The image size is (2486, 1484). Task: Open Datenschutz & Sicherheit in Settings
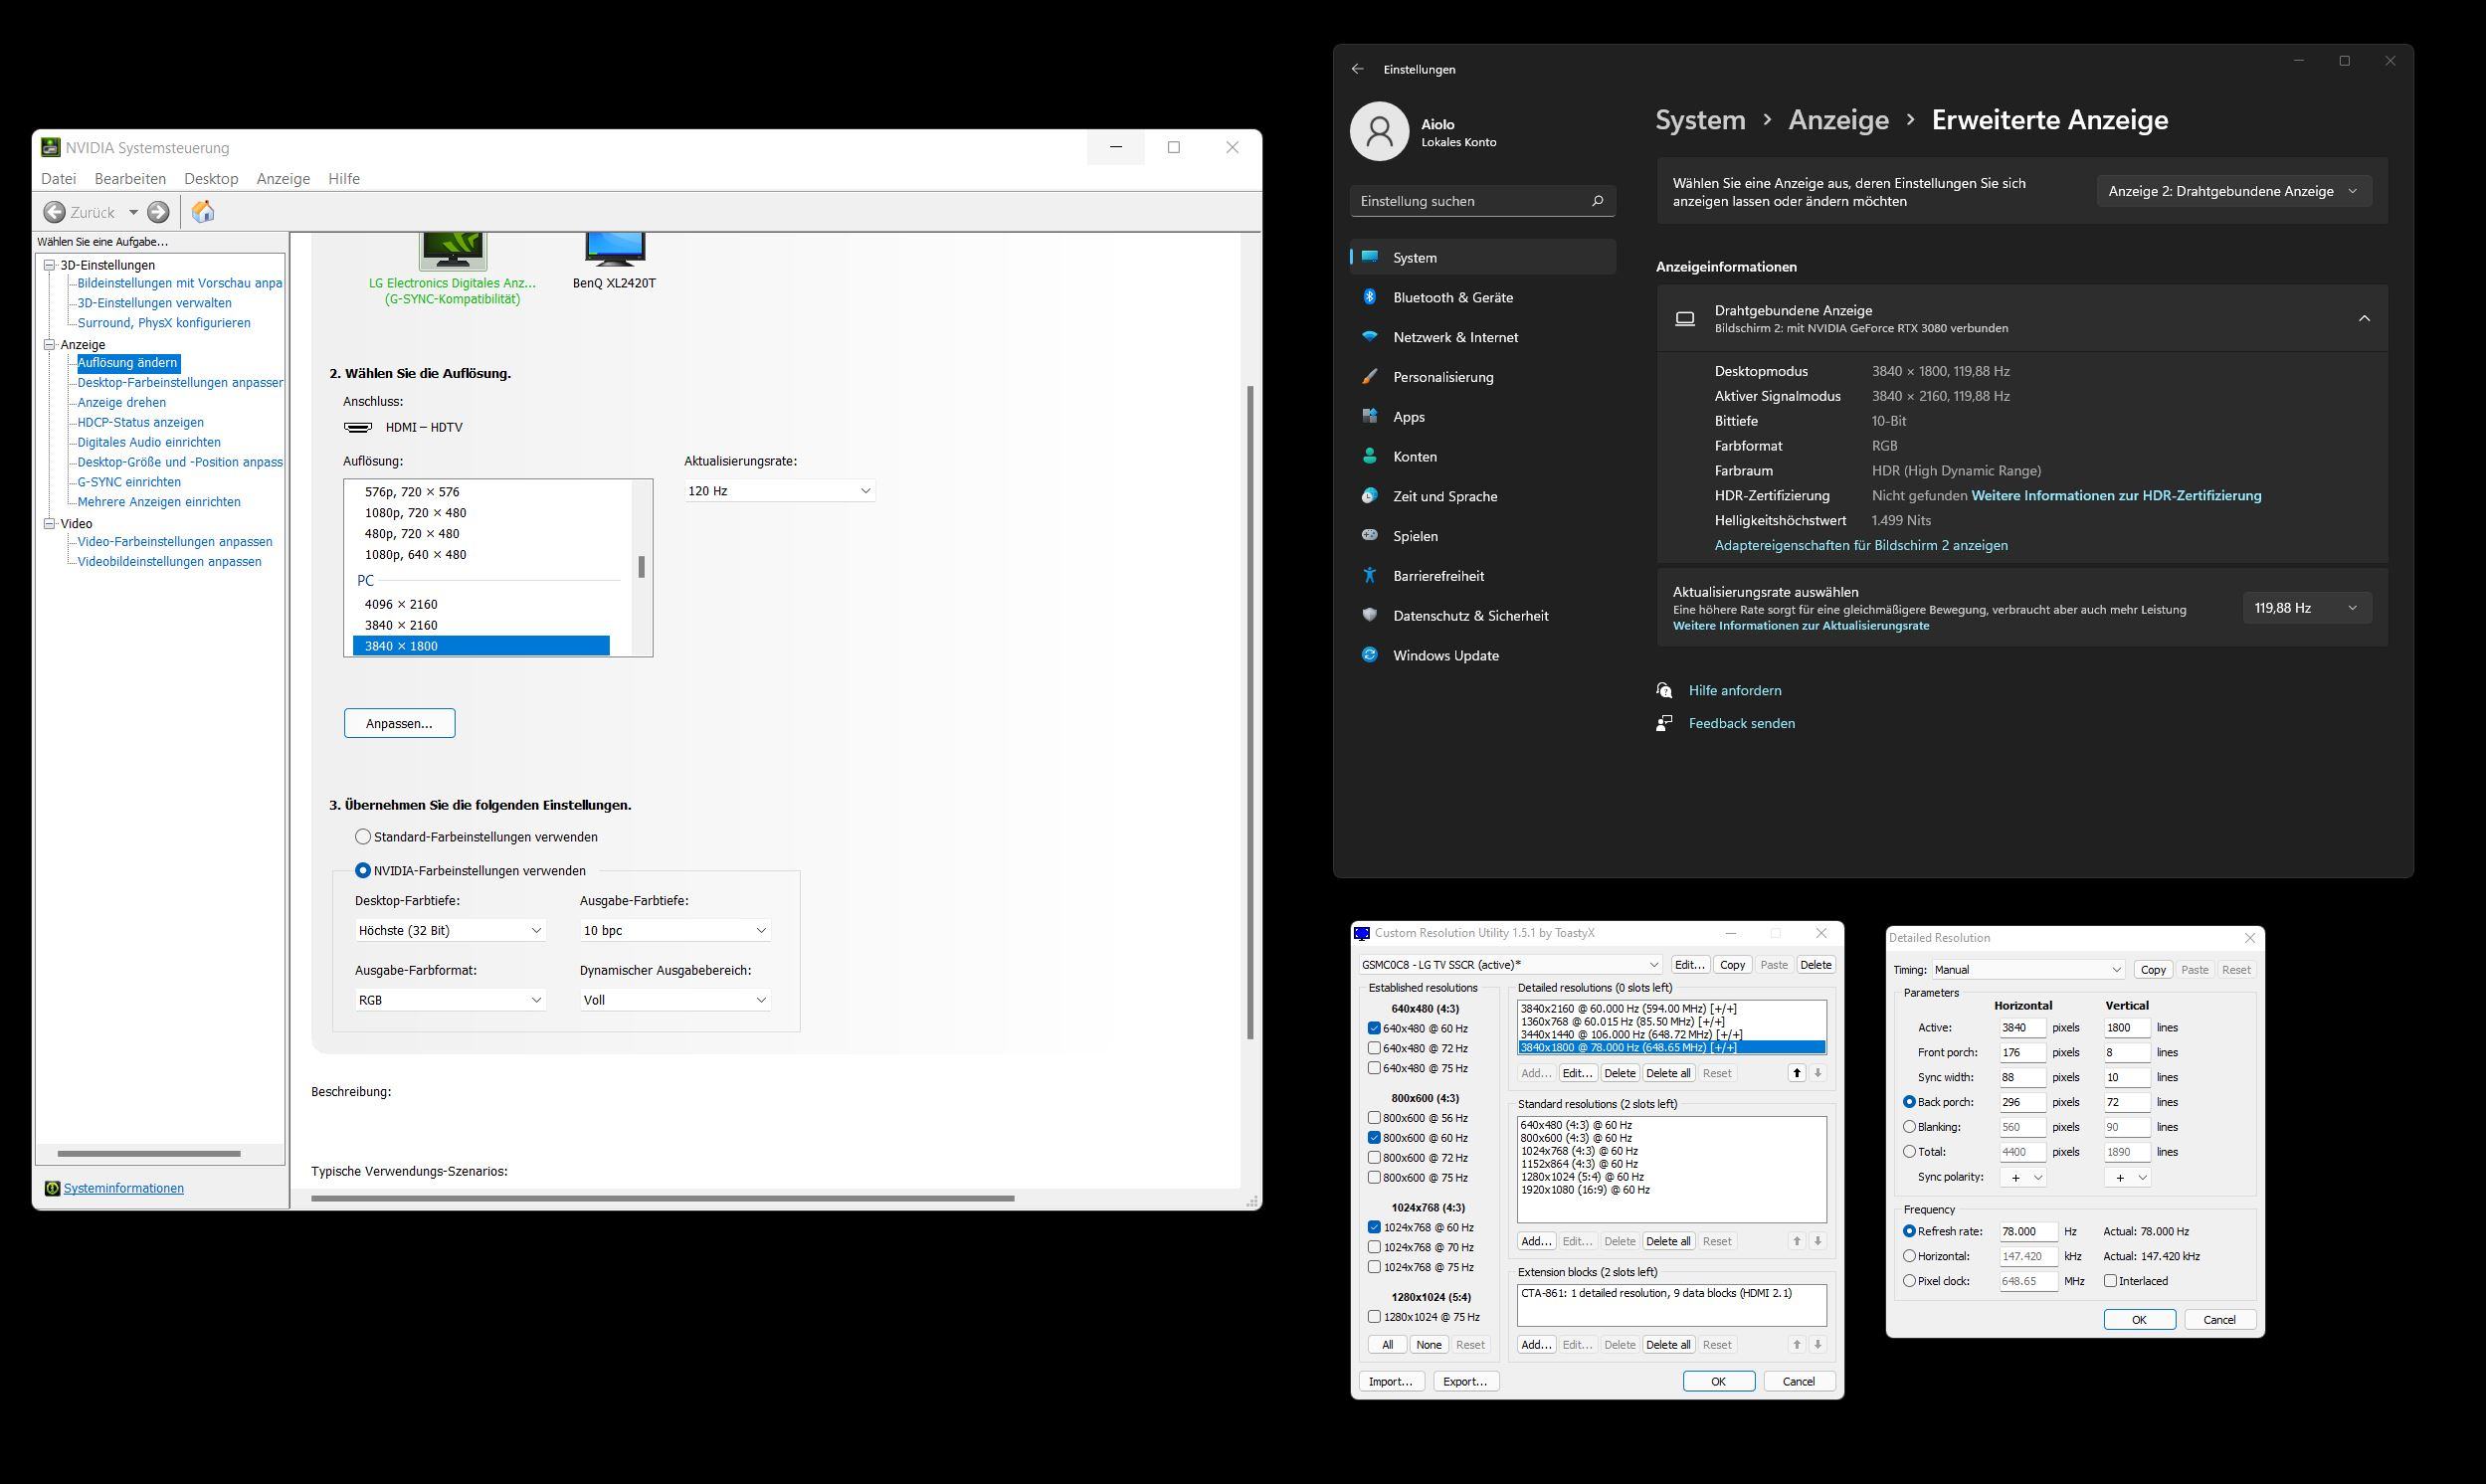pos(1483,616)
